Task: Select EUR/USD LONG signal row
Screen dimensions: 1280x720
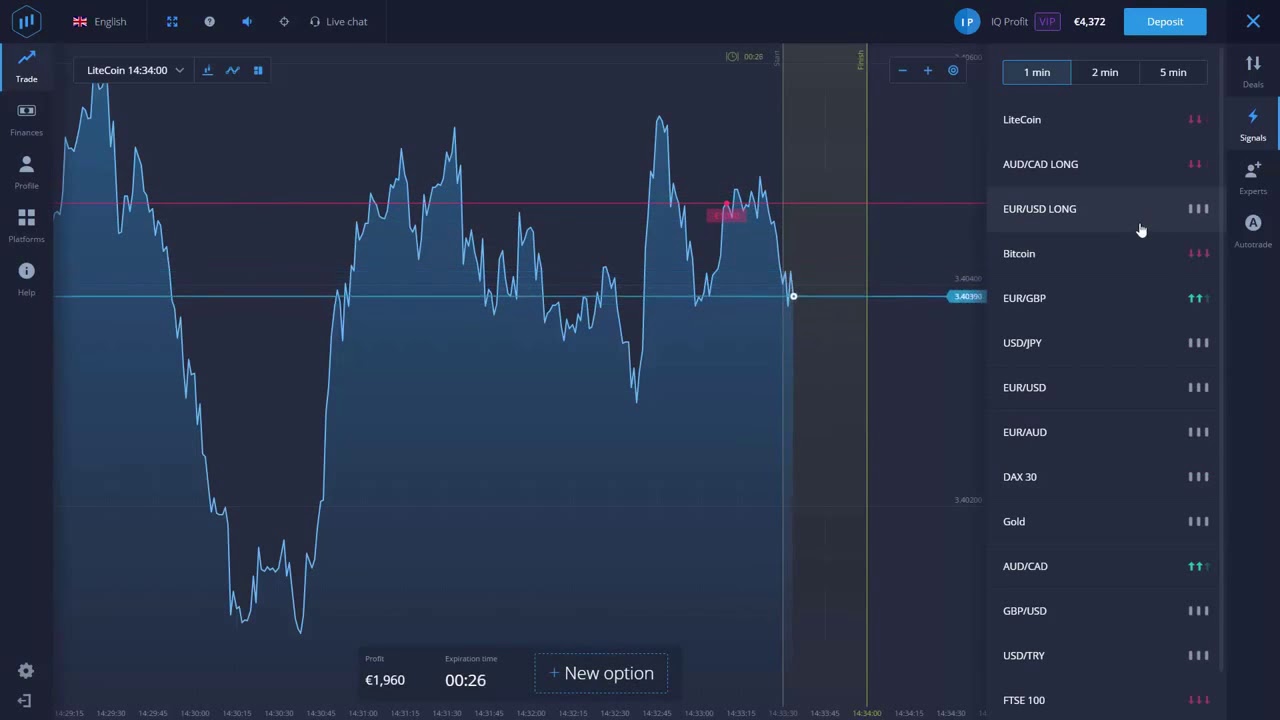Action: tap(1106, 209)
